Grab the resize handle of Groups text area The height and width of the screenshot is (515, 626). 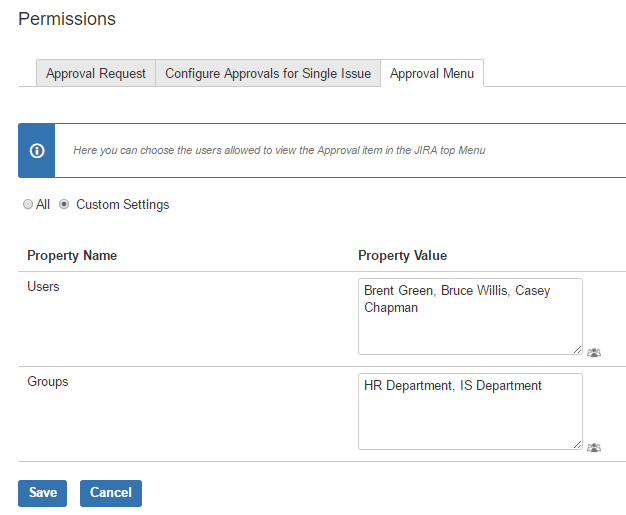pyautogui.click(x=577, y=445)
